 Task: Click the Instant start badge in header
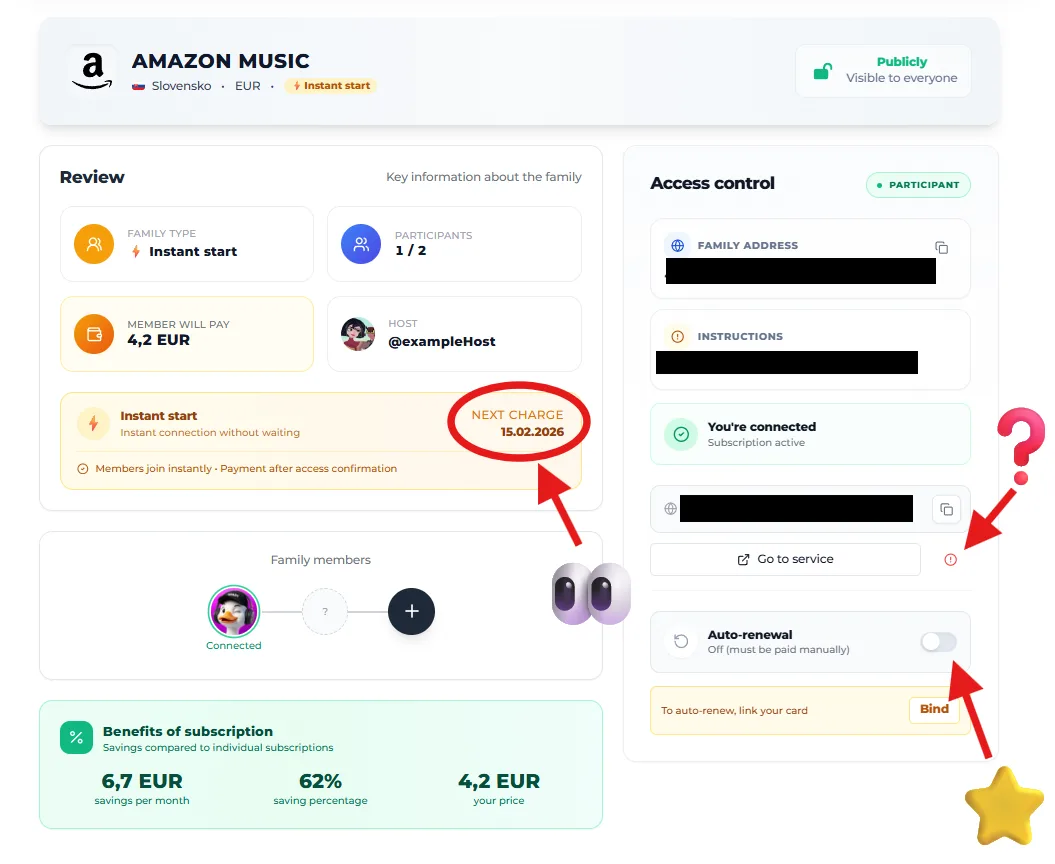[331, 86]
